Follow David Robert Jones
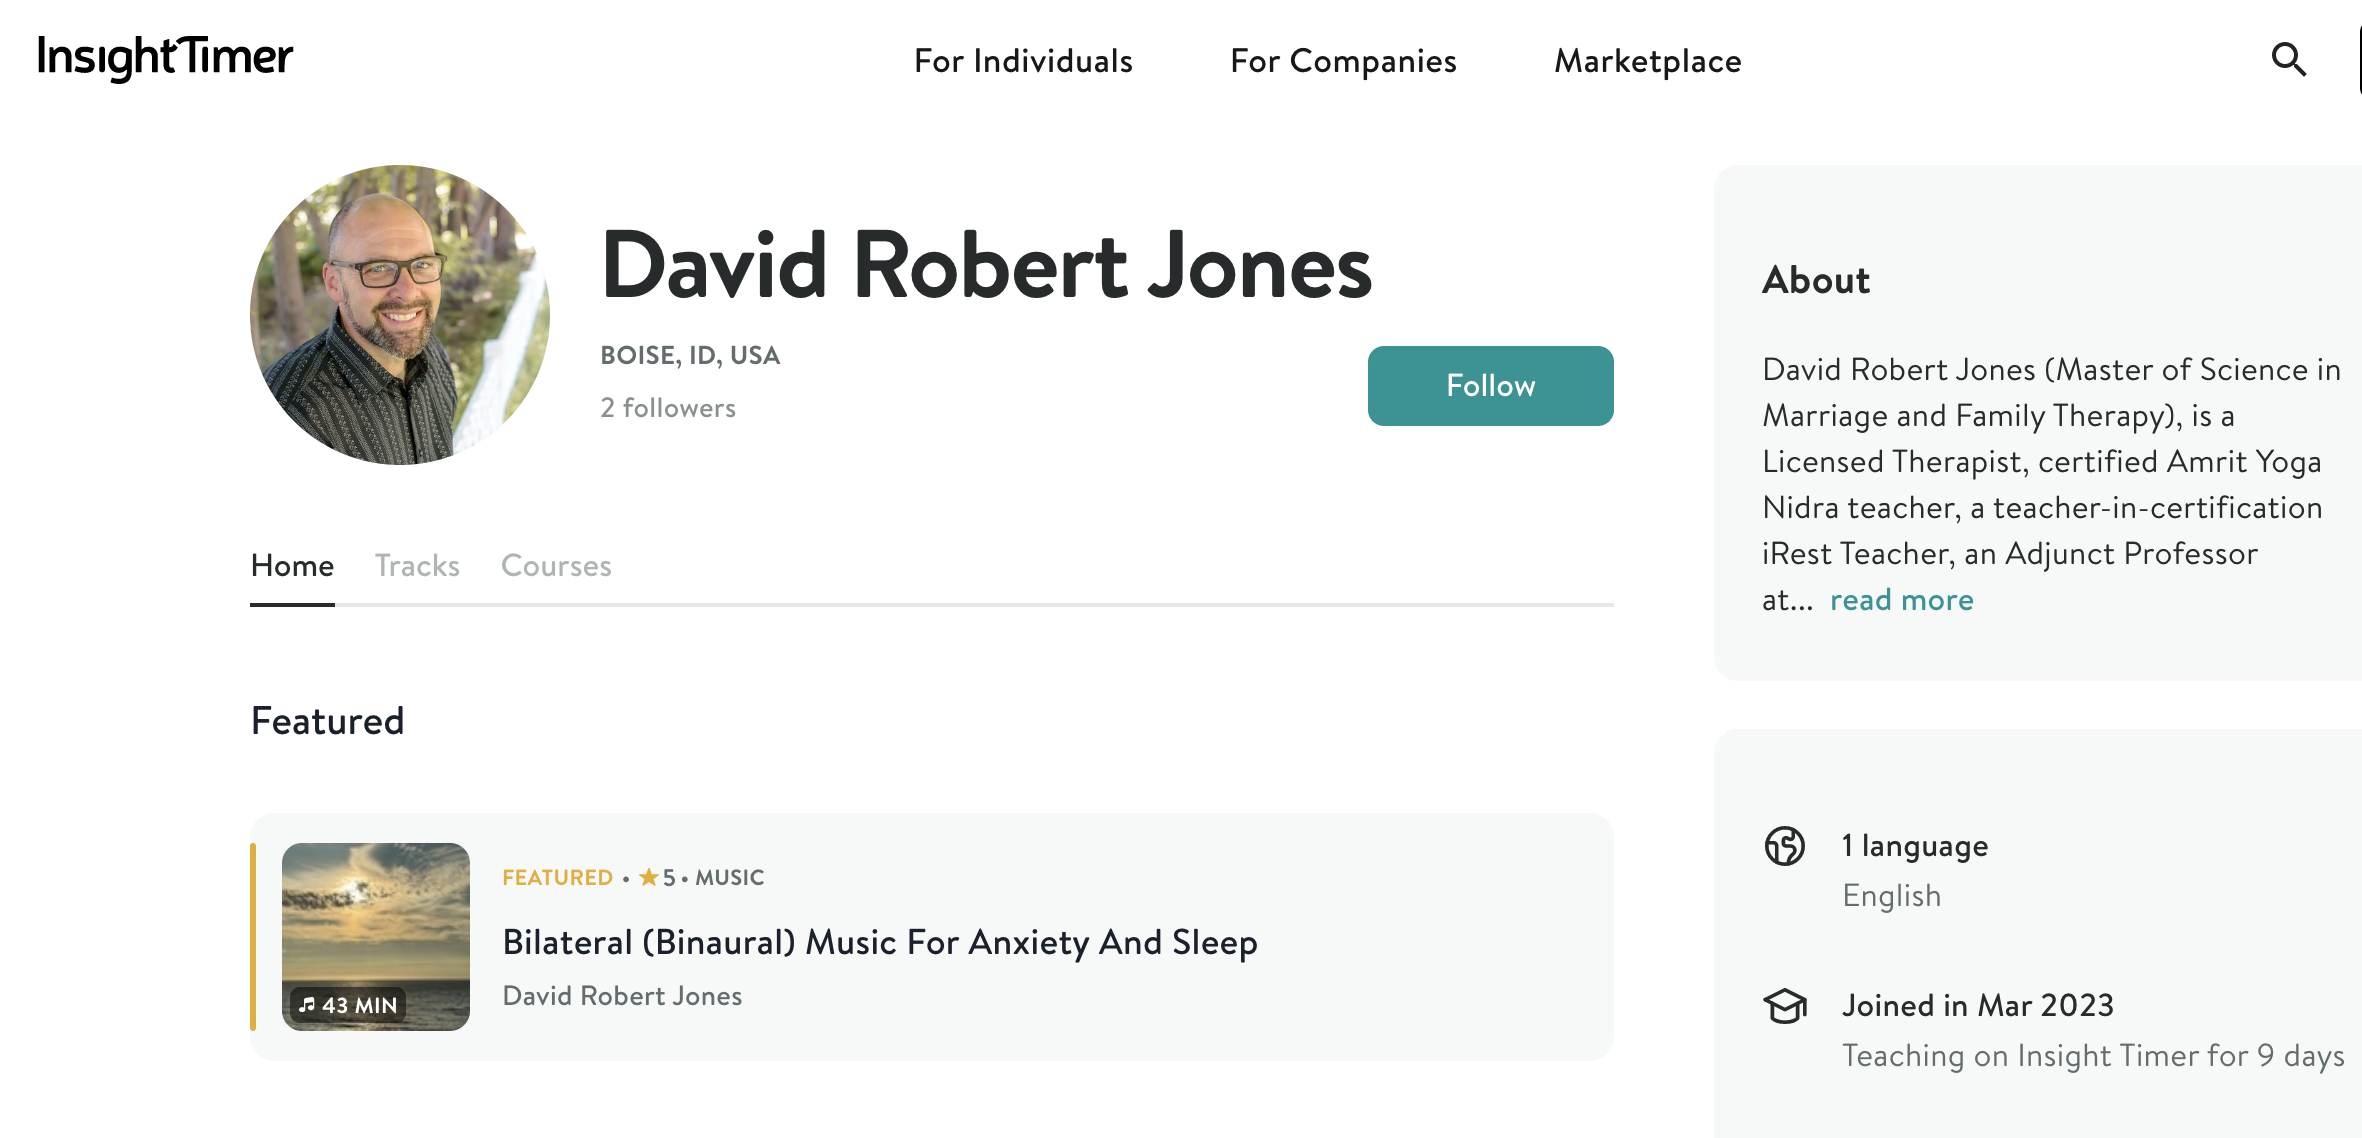 [x=1490, y=386]
